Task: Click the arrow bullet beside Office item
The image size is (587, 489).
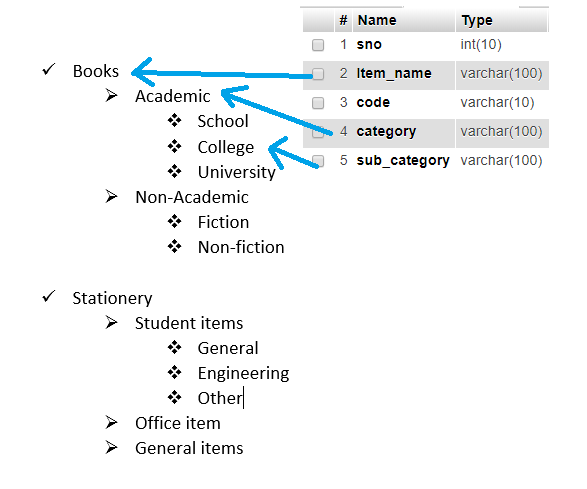Action: pyautogui.click(x=111, y=422)
